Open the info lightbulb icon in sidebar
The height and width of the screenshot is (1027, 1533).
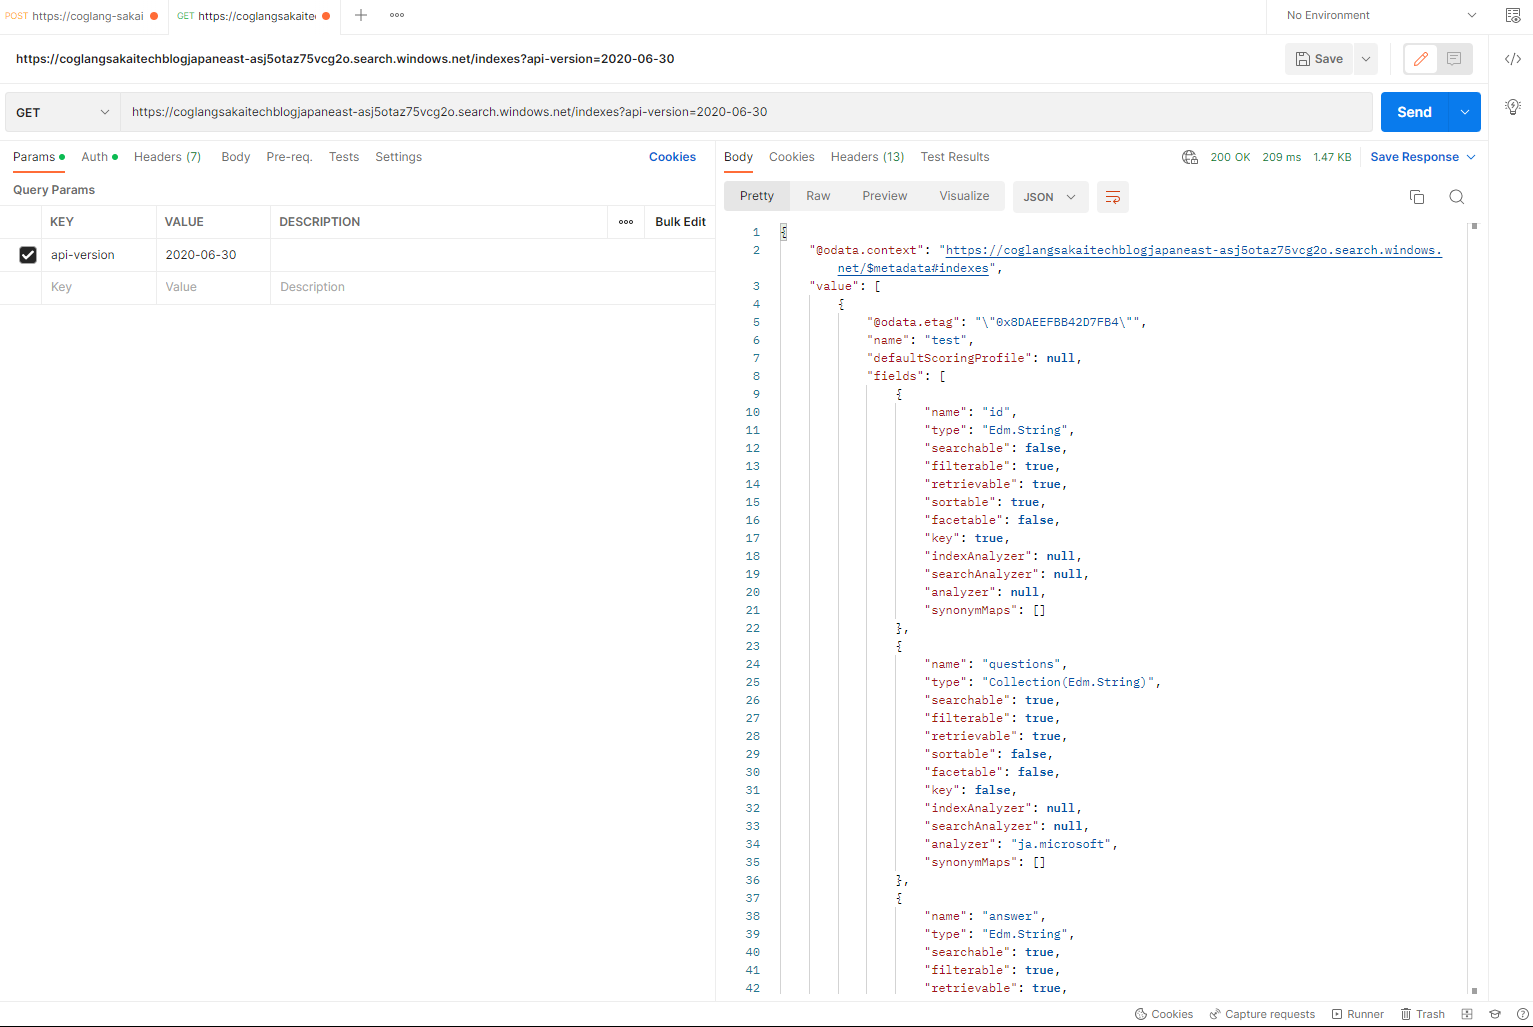coord(1512,106)
